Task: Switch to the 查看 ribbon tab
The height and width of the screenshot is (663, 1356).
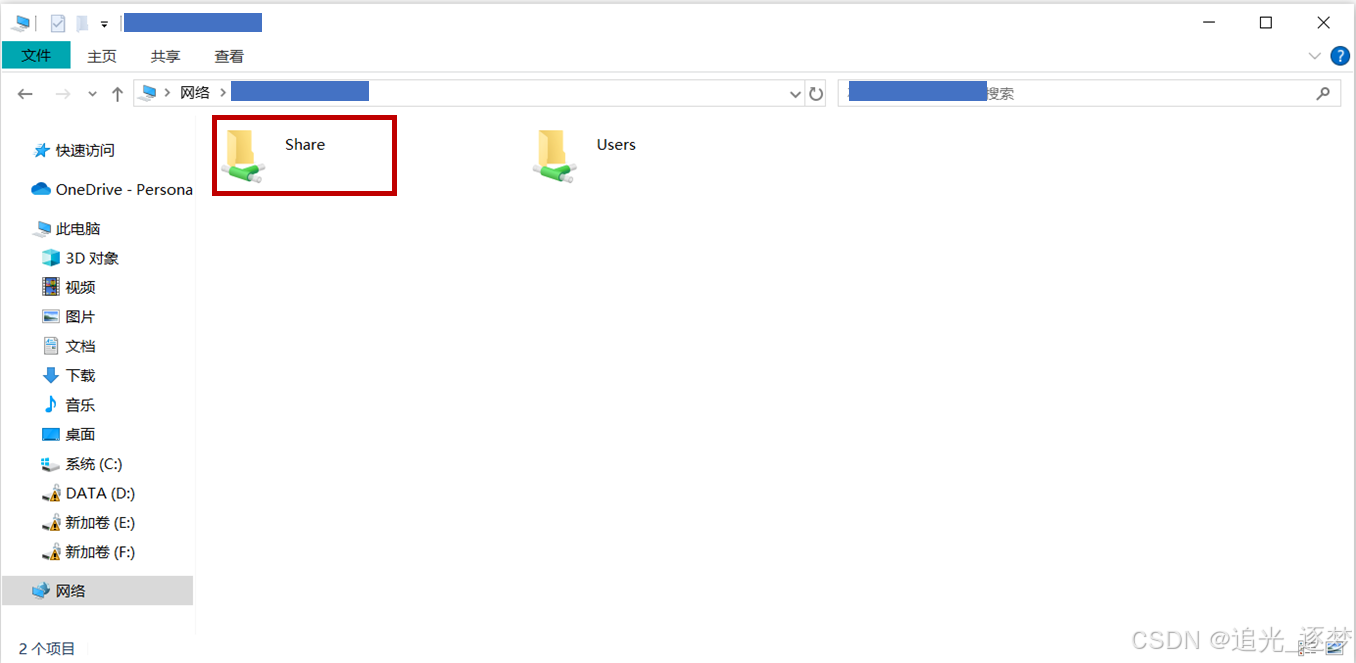Action: tap(229, 56)
